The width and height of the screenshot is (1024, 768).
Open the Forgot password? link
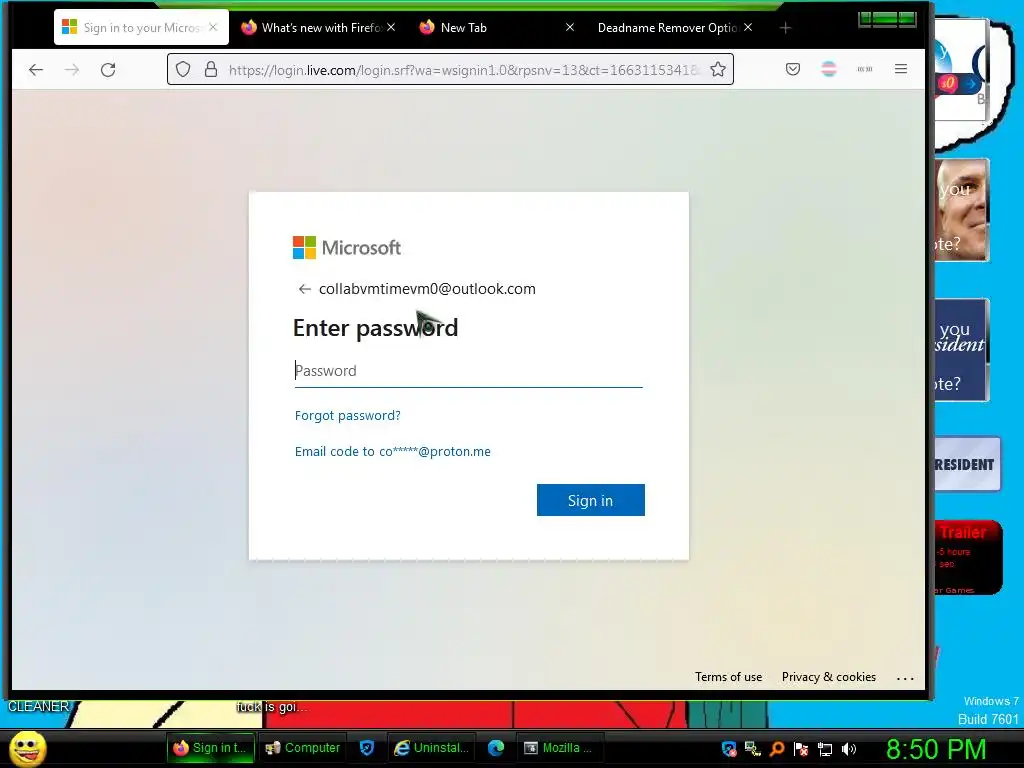click(x=347, y=415)
